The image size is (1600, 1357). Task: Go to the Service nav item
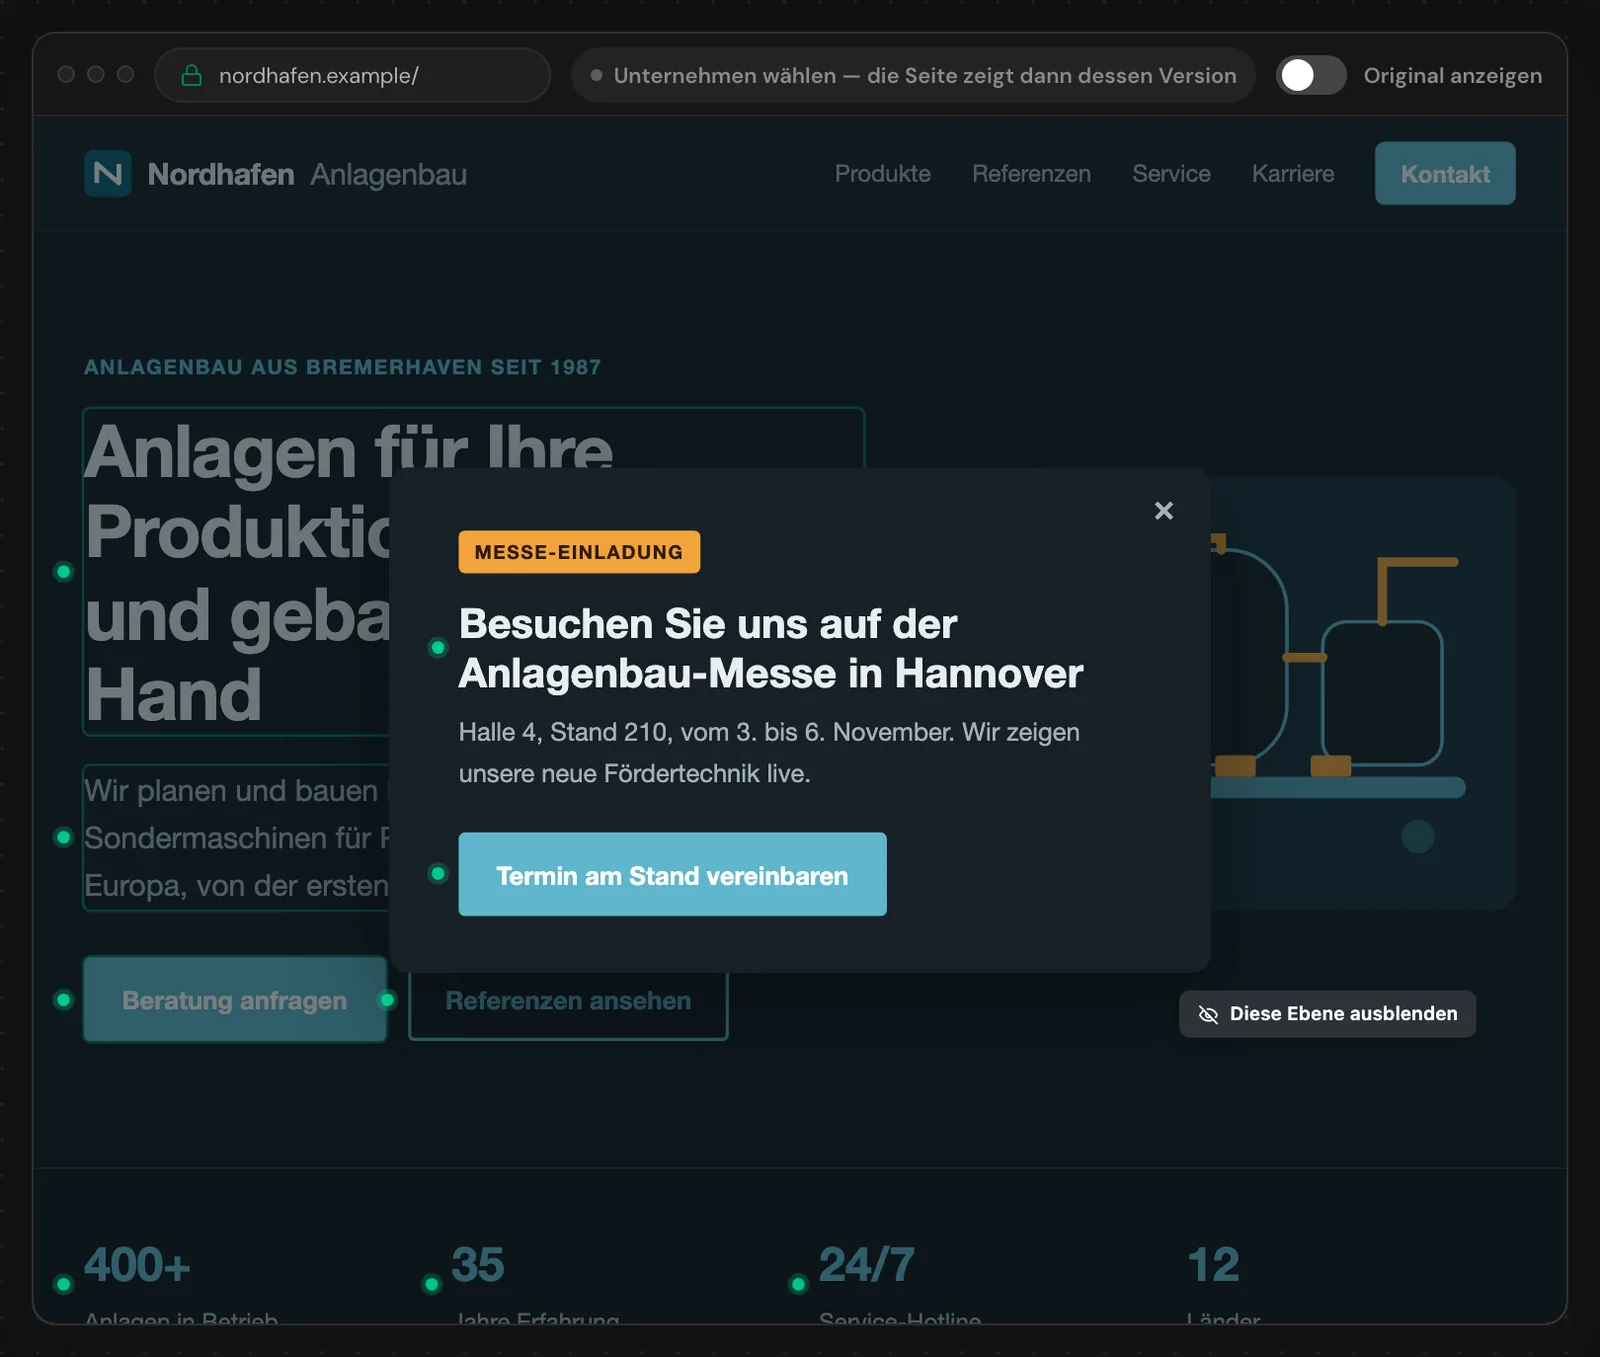1171,174
